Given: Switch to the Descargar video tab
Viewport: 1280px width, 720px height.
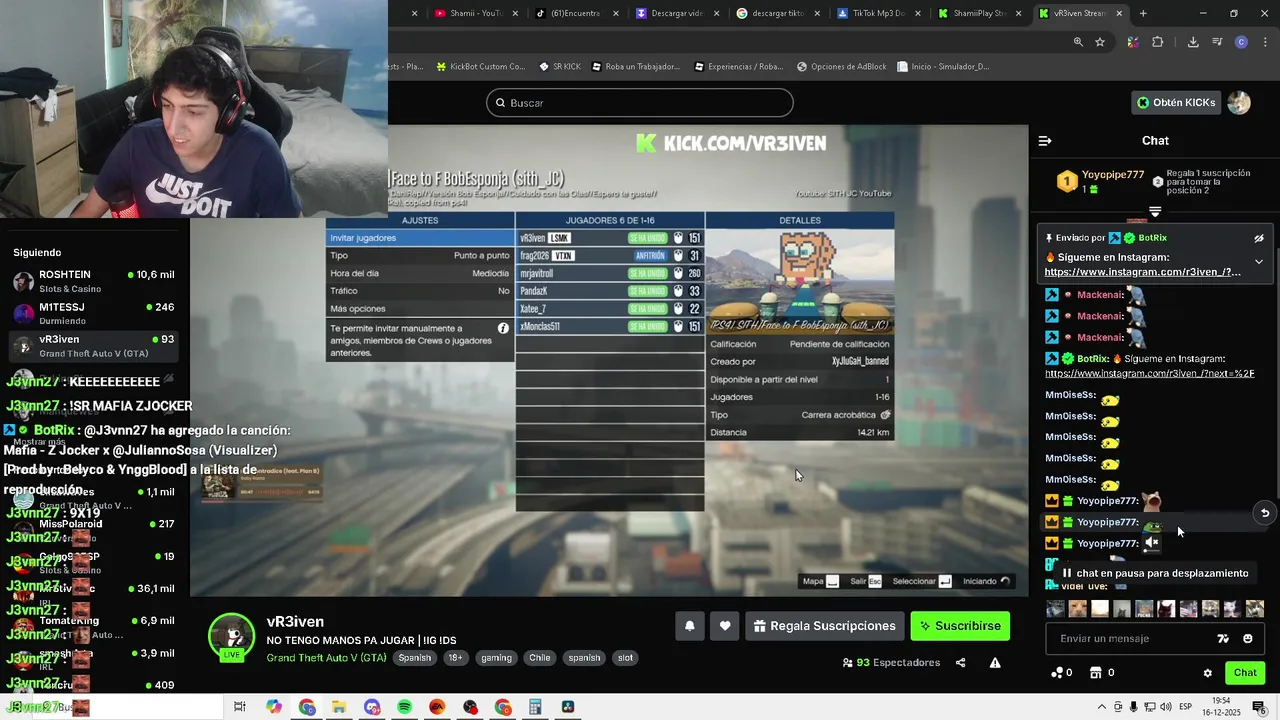Looking at the screenshot, I should coord(677,13).
